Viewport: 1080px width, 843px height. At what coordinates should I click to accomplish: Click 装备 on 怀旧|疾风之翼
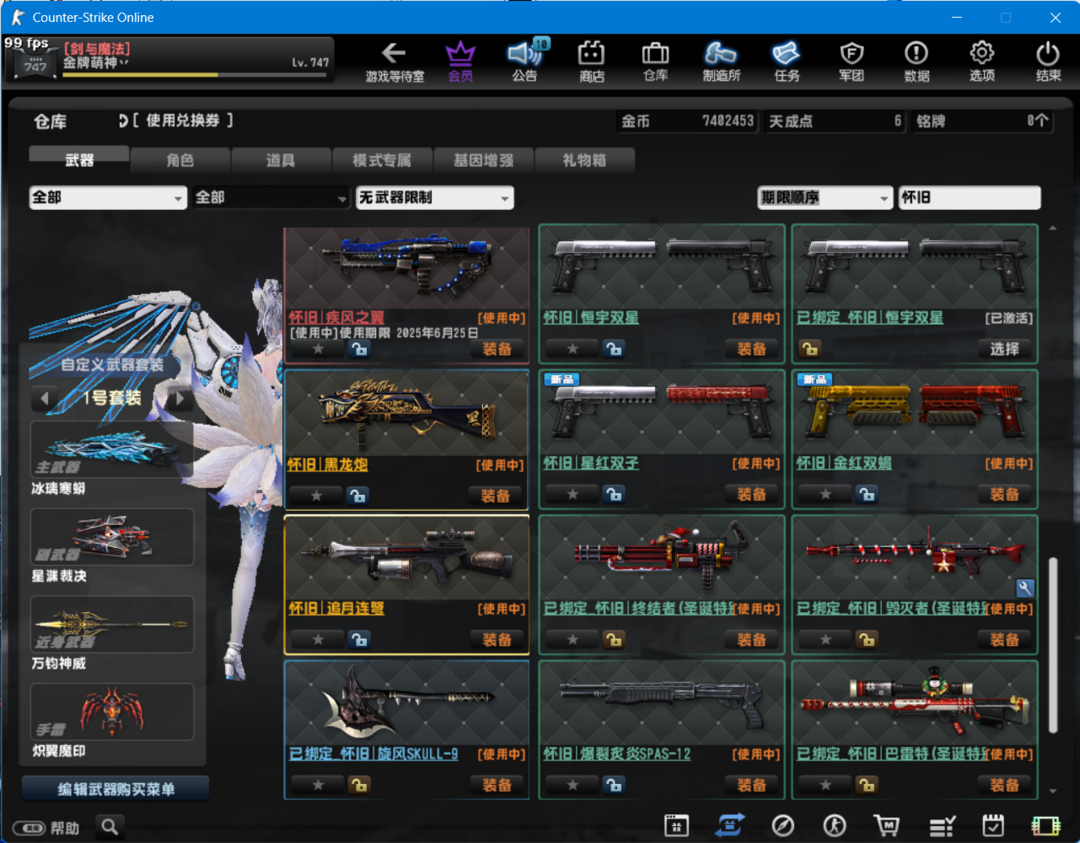(x=497, y=349)
